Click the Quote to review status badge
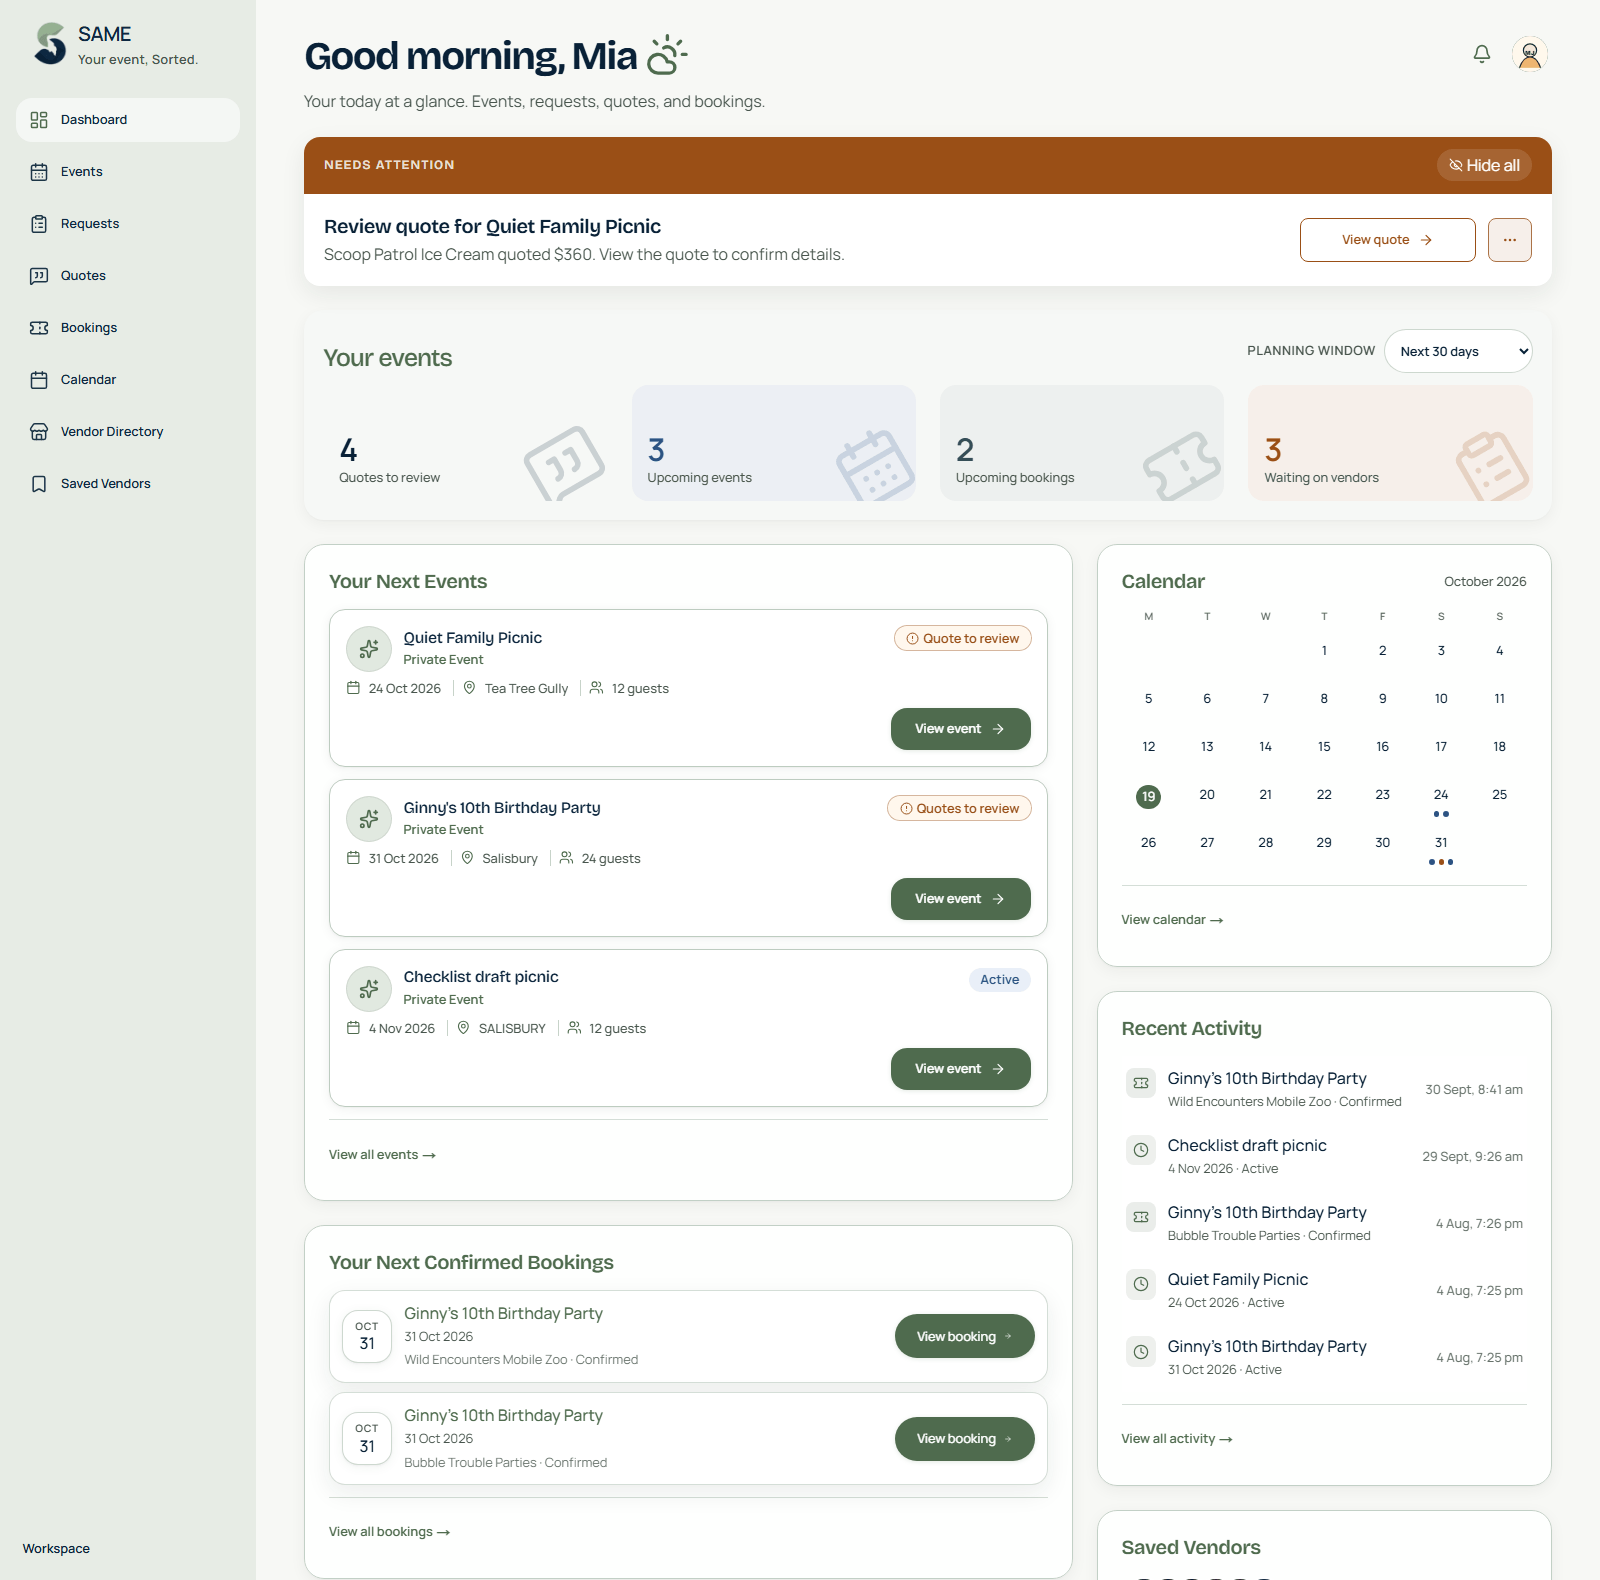Image resolution: width=1600 pixels, height=1580 pixels. click(963, 639)
